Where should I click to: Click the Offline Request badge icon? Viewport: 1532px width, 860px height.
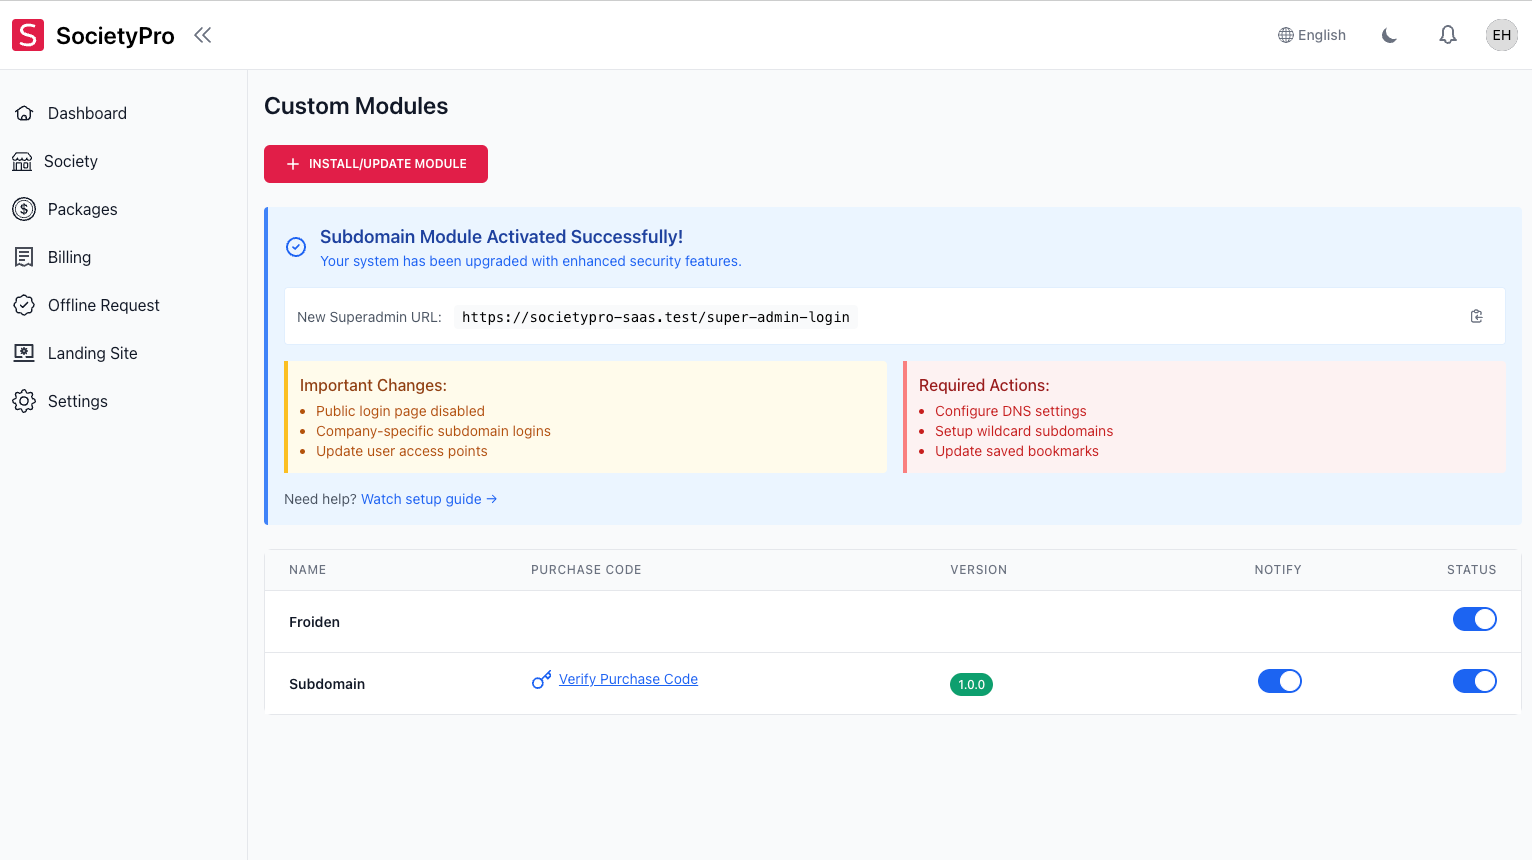click(x=24, y=305)
